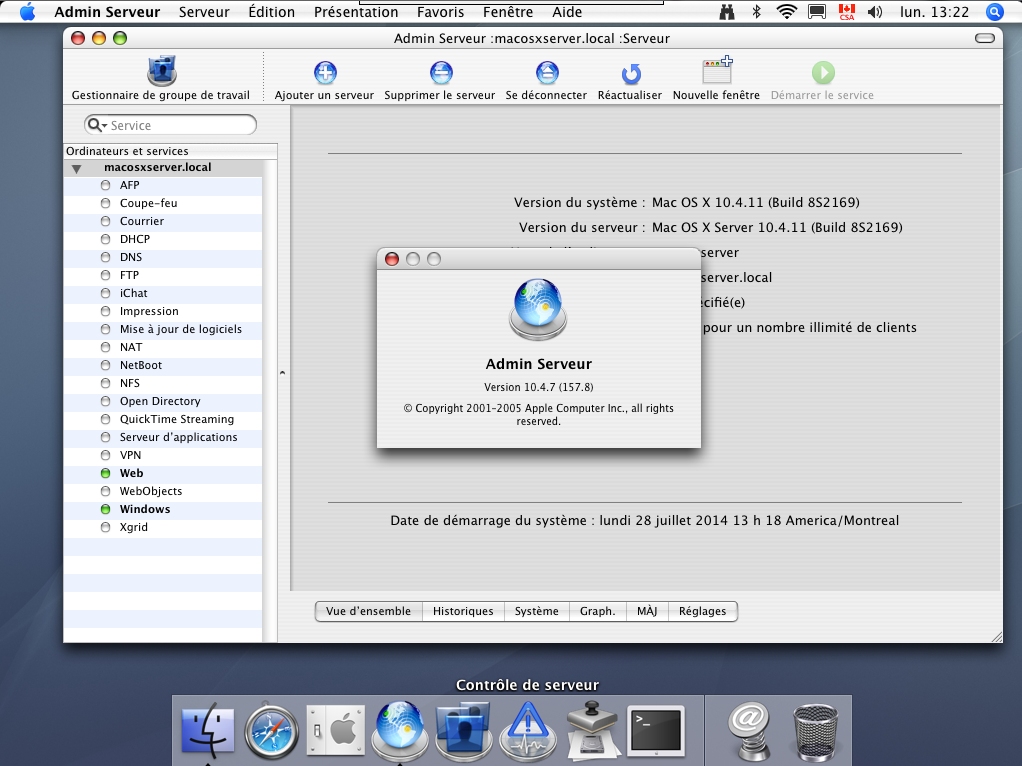1022x766 pixels.
Task: Toggle the toolbar with the pill button
Action: point(984,38)
